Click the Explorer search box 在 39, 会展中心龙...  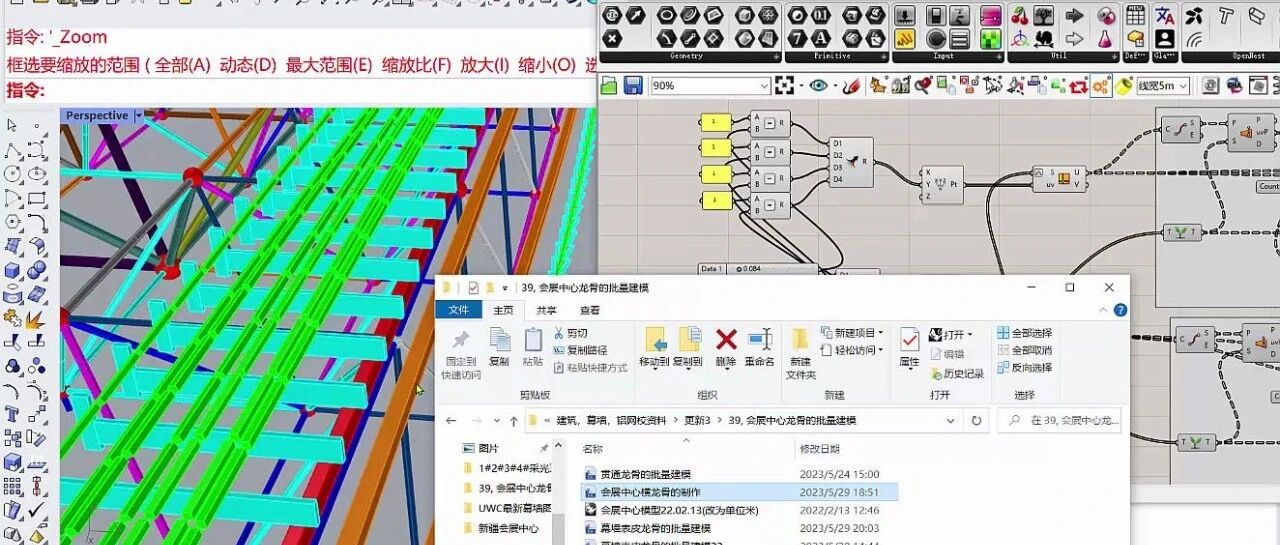pyautogui.click(x=1059, y=421)
